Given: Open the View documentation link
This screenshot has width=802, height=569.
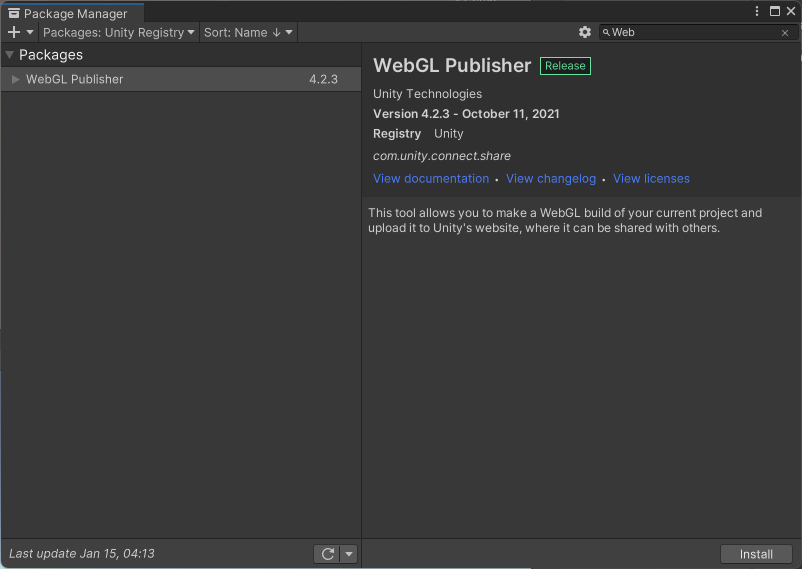Looking at the screenshot, I should pos(431,179).
